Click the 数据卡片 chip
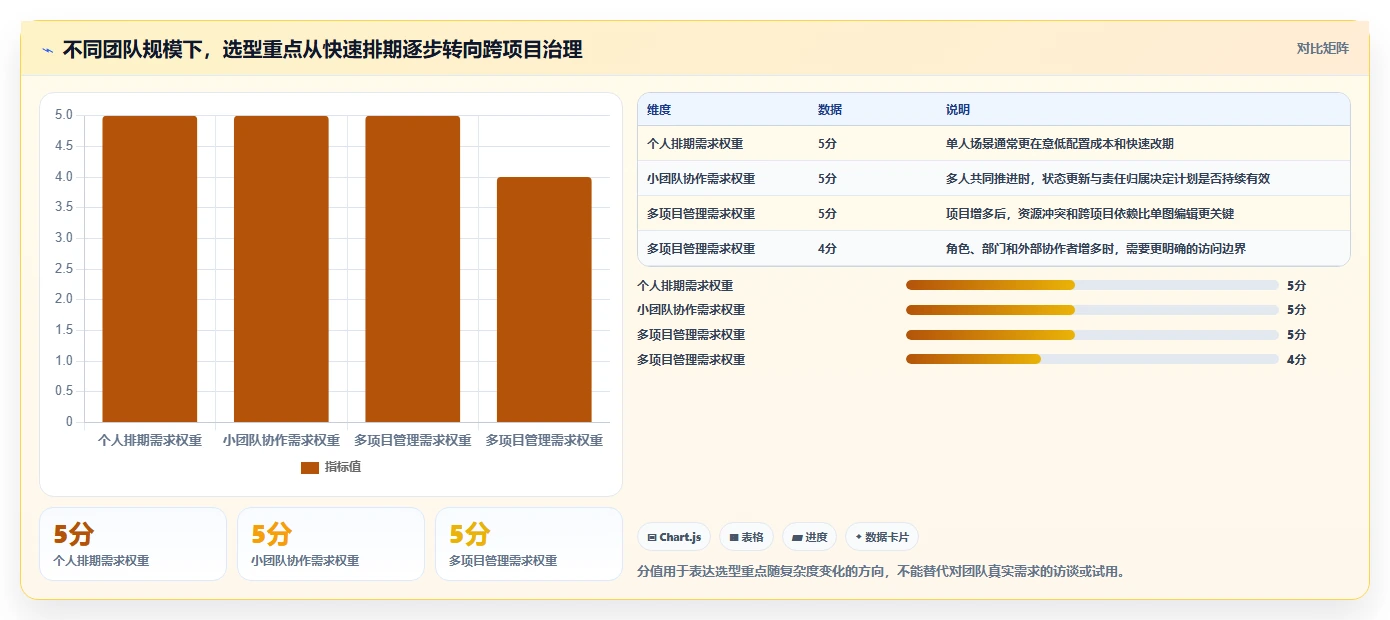 881,537
